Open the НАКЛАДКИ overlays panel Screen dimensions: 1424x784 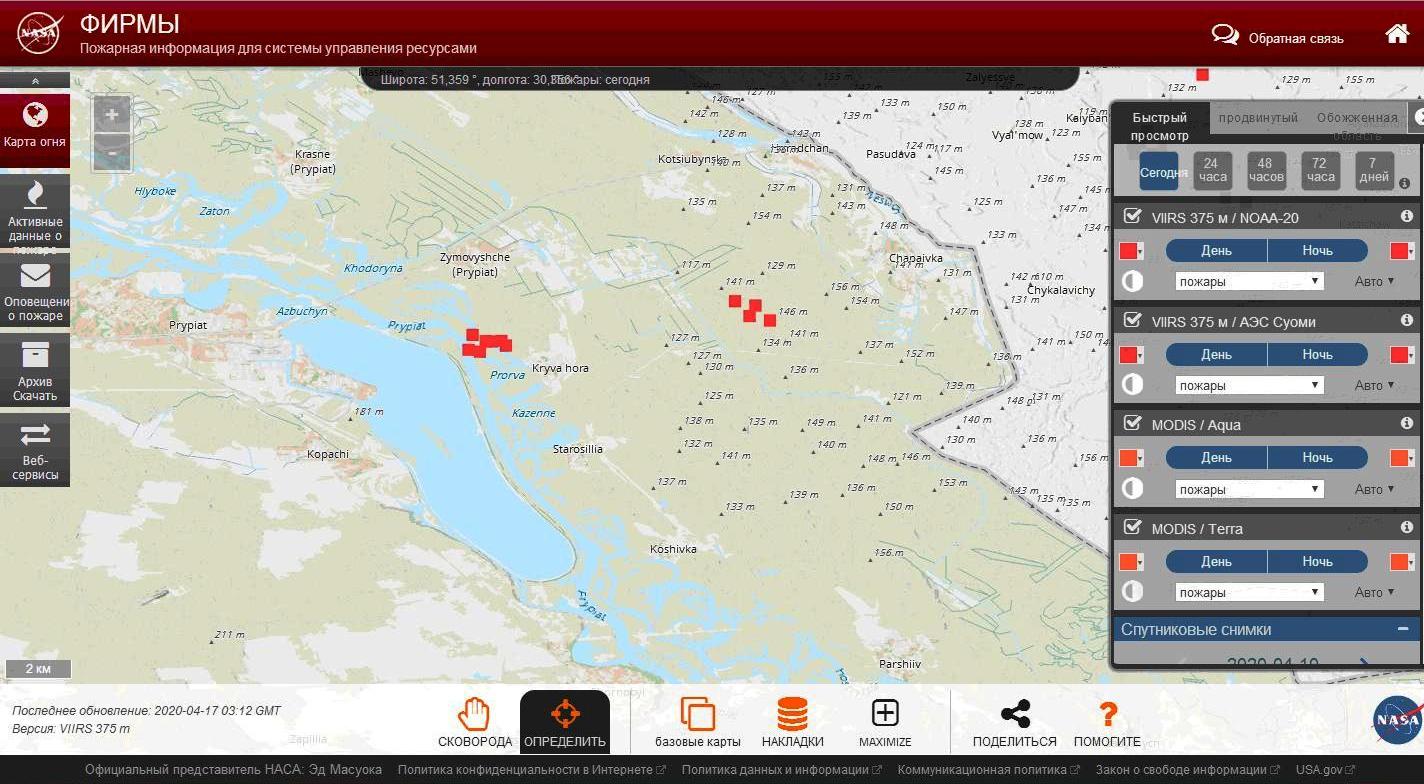click(792, 720)
